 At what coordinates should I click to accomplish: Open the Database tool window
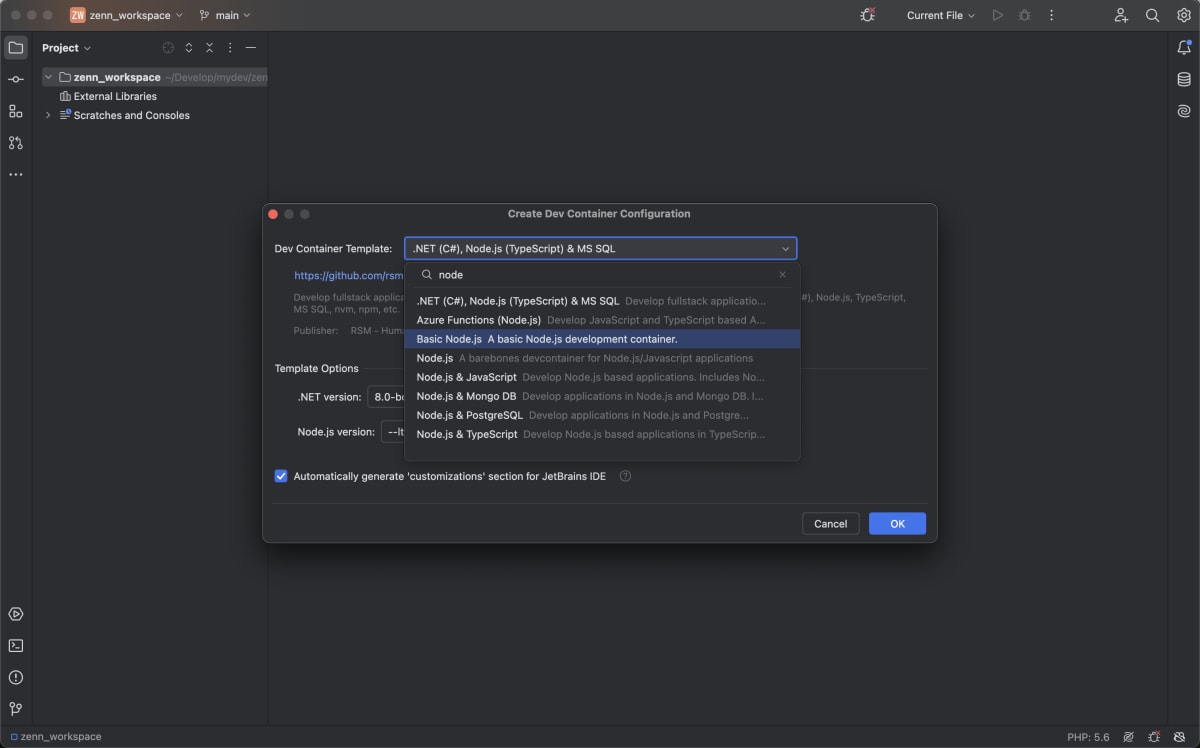point(1184,79)
